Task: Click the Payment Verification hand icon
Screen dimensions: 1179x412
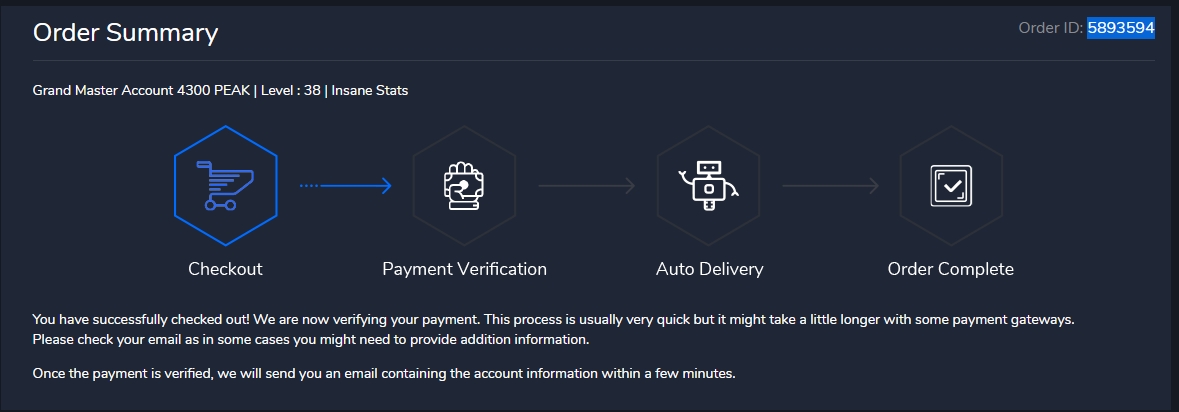Action: pos(464,186)
